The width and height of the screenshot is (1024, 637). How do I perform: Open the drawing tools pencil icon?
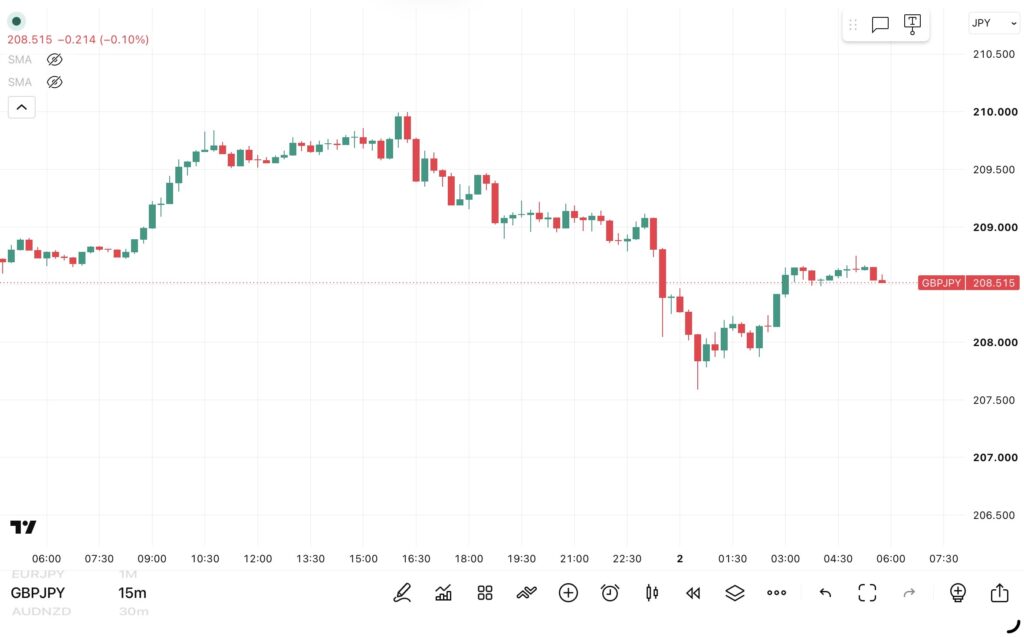(402, 593)
